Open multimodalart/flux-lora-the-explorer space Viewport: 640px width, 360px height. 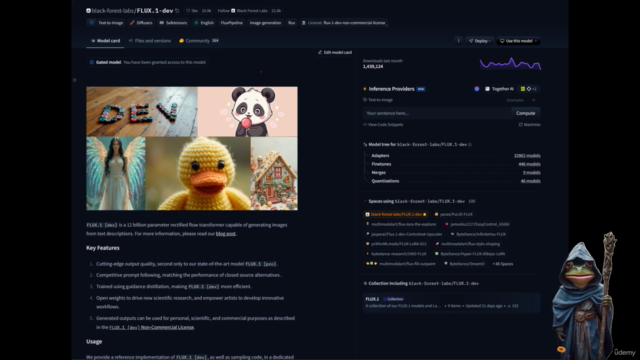[401, 224]
